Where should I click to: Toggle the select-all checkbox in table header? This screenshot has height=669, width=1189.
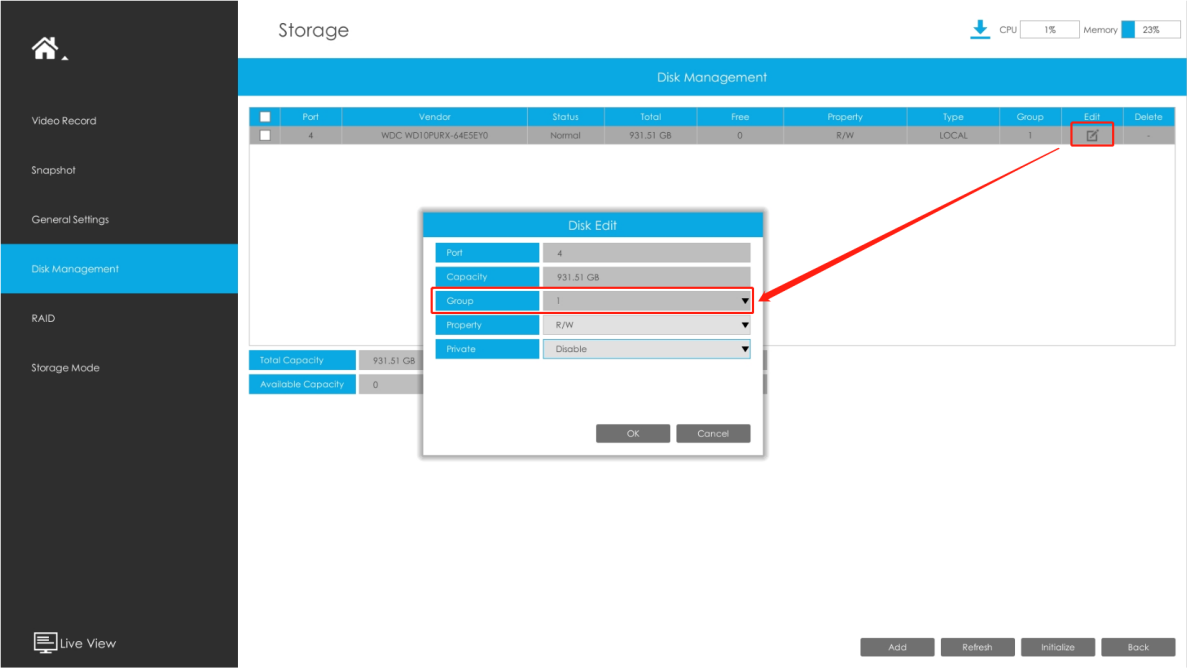tap(265, 117)
